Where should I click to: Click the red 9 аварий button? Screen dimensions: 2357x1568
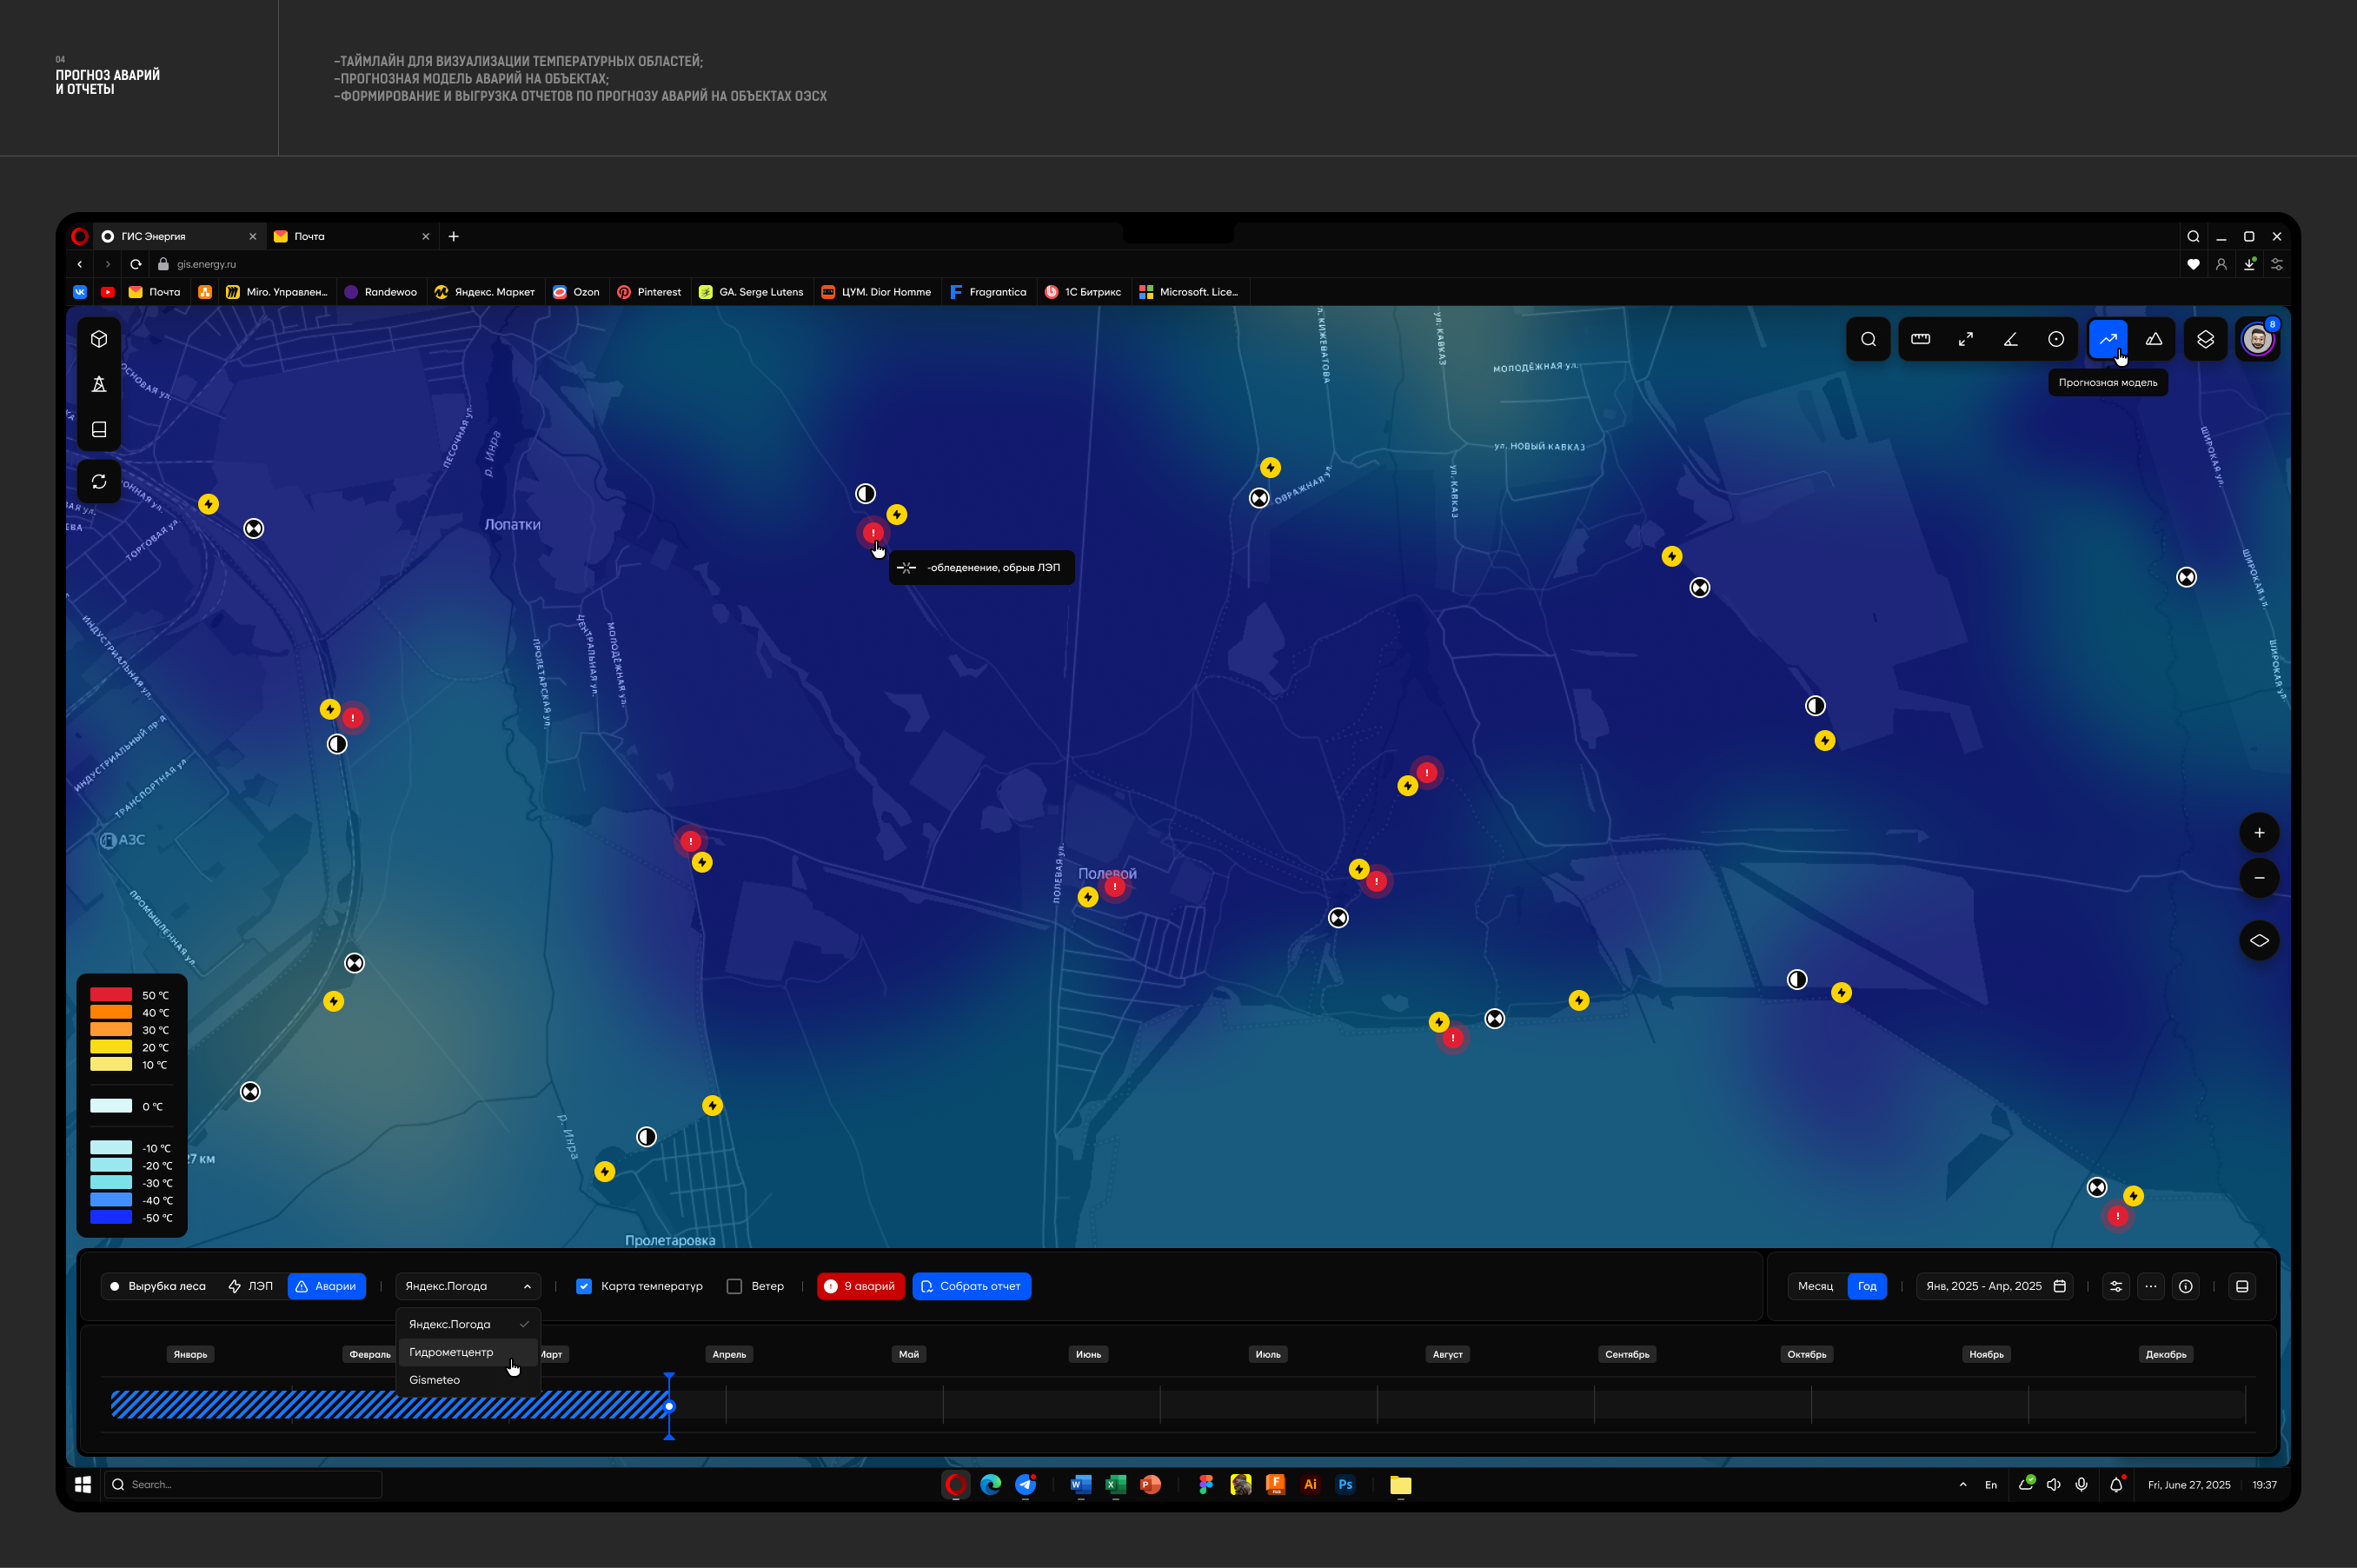(860, 1286)
